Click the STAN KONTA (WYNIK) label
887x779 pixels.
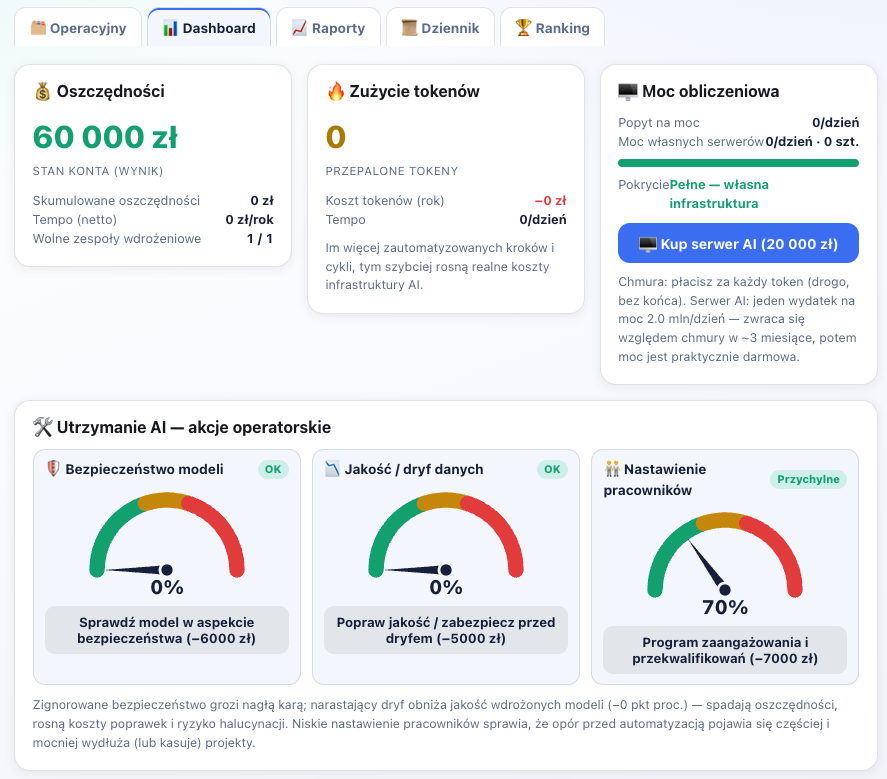[98, 171]
